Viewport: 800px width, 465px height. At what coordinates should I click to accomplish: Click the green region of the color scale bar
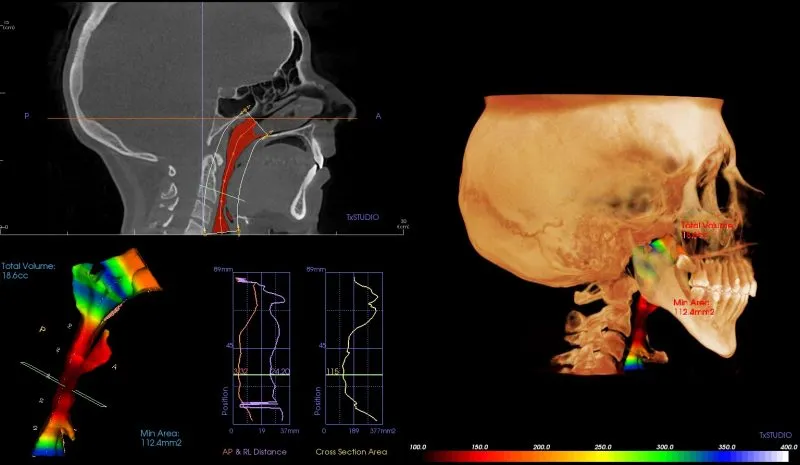click(x=663, y=457)
